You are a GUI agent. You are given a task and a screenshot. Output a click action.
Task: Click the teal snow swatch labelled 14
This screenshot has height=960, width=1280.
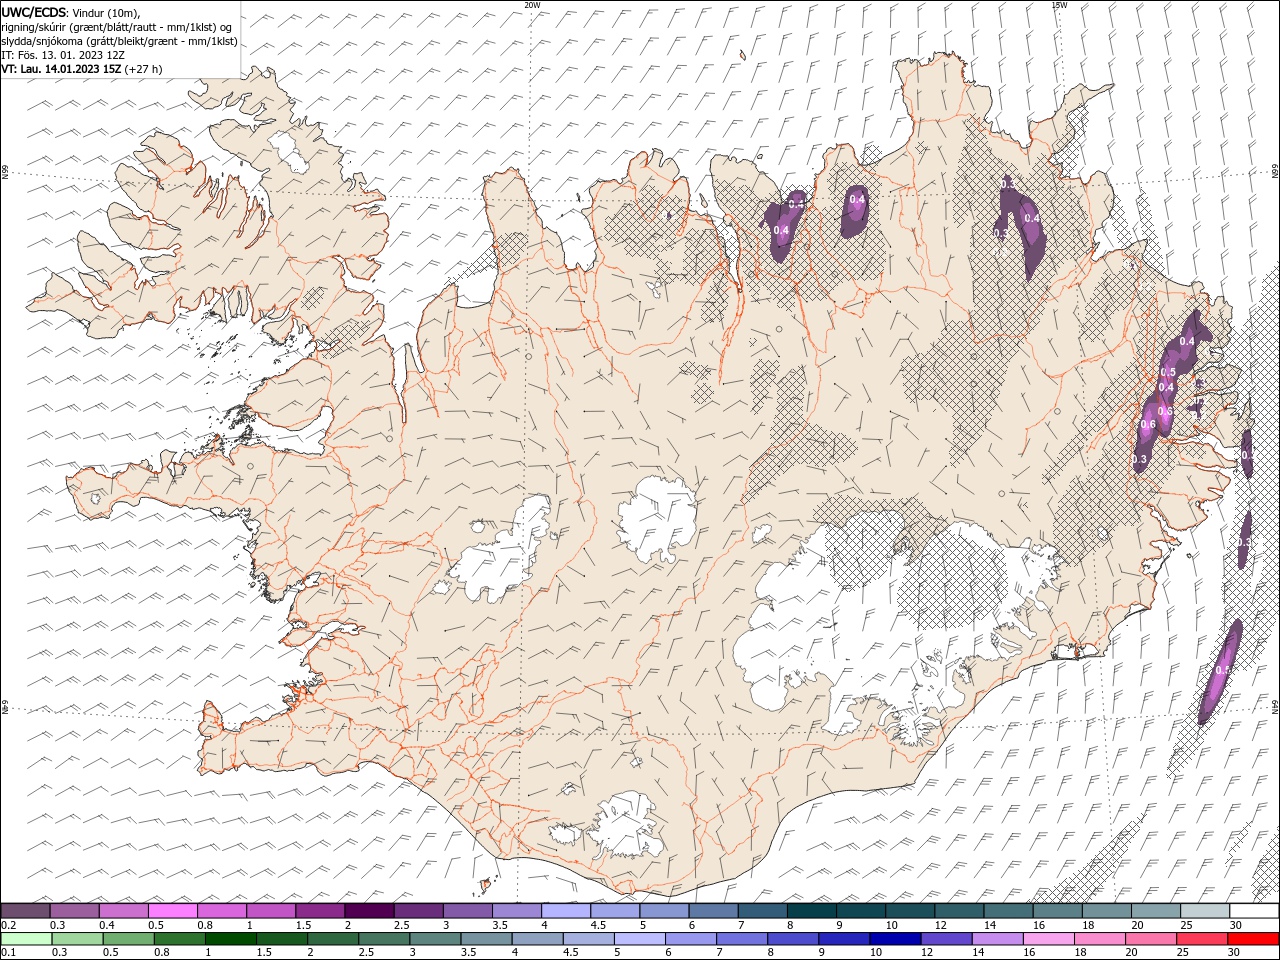point(1008,911)
